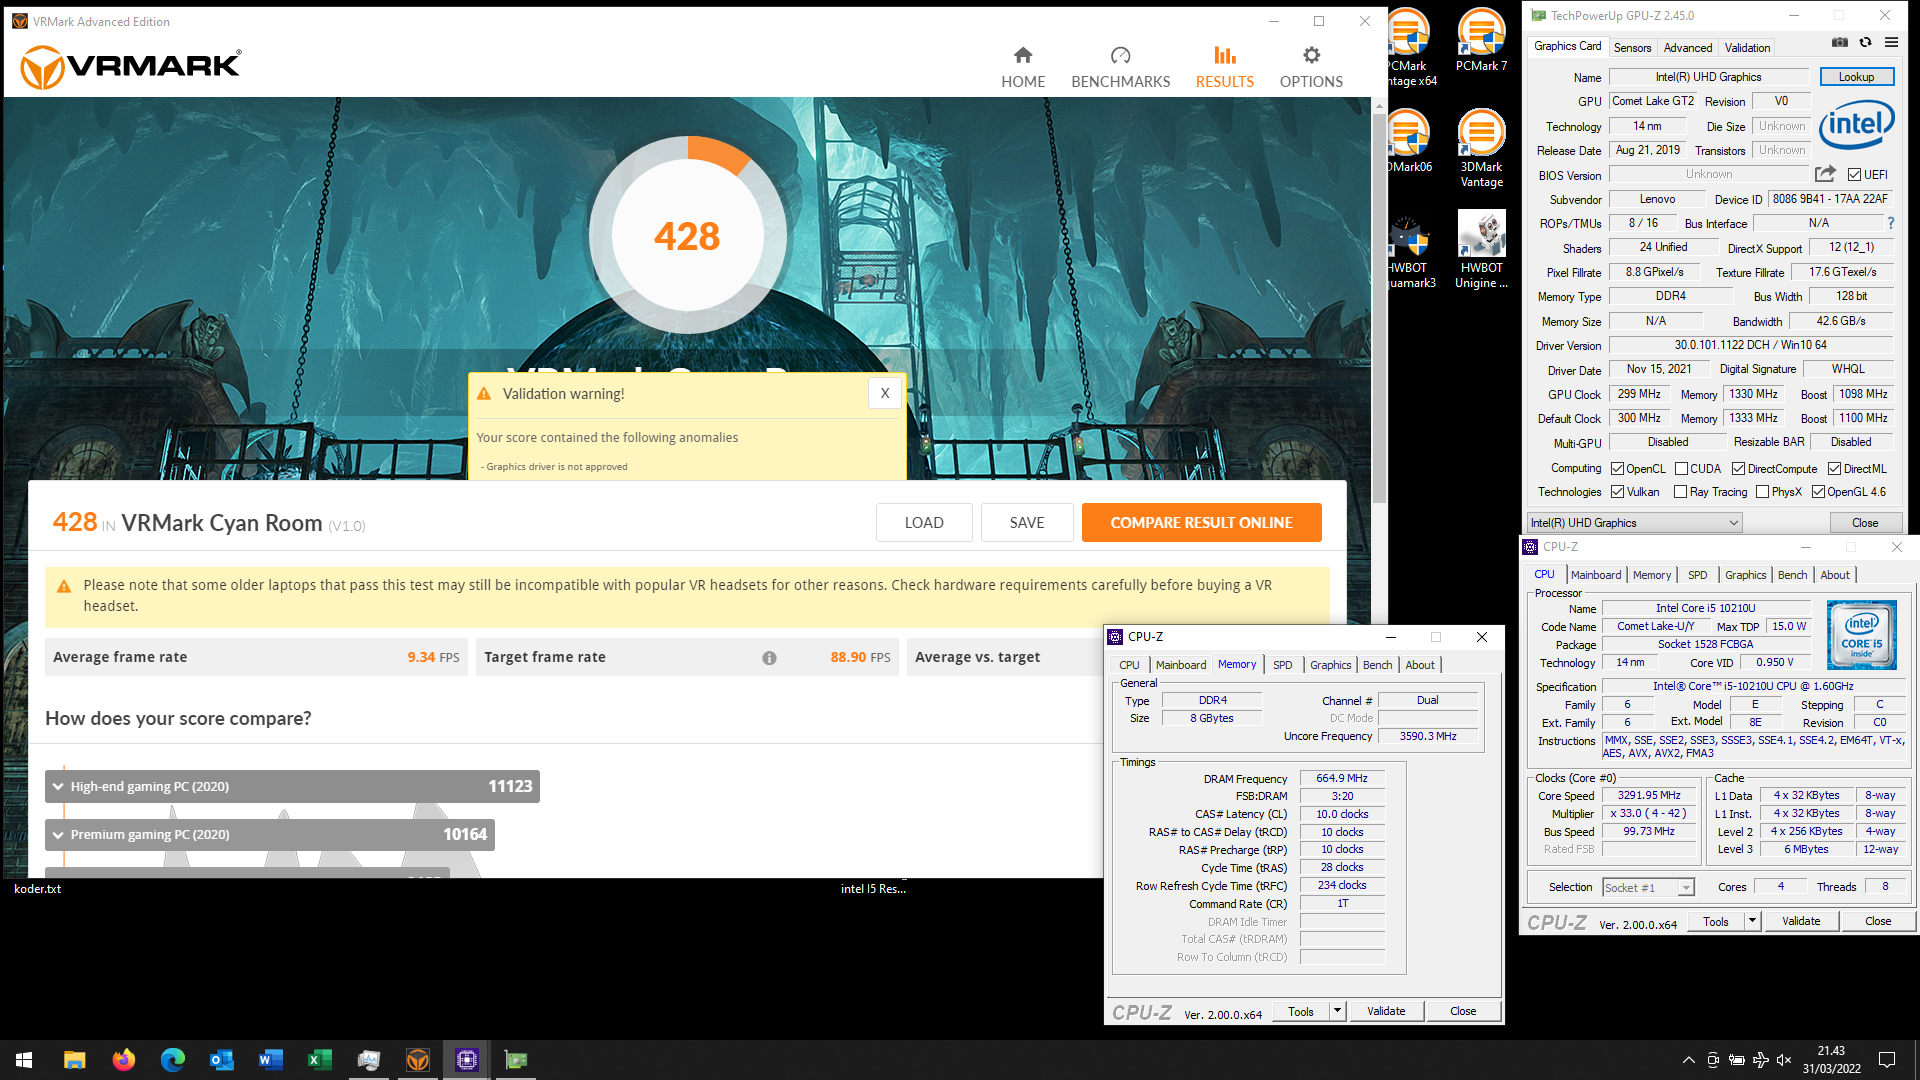Image resolution: width=1920 pixels, height=1080 pixels.
Task: Open GPU selection dropdown in GPU-Z
Action: [x=1634, y=523]
